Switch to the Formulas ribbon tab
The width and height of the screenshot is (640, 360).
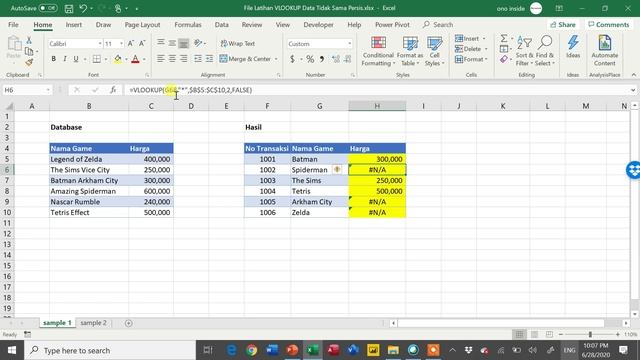pyautogui.click(x=188, y=24)
